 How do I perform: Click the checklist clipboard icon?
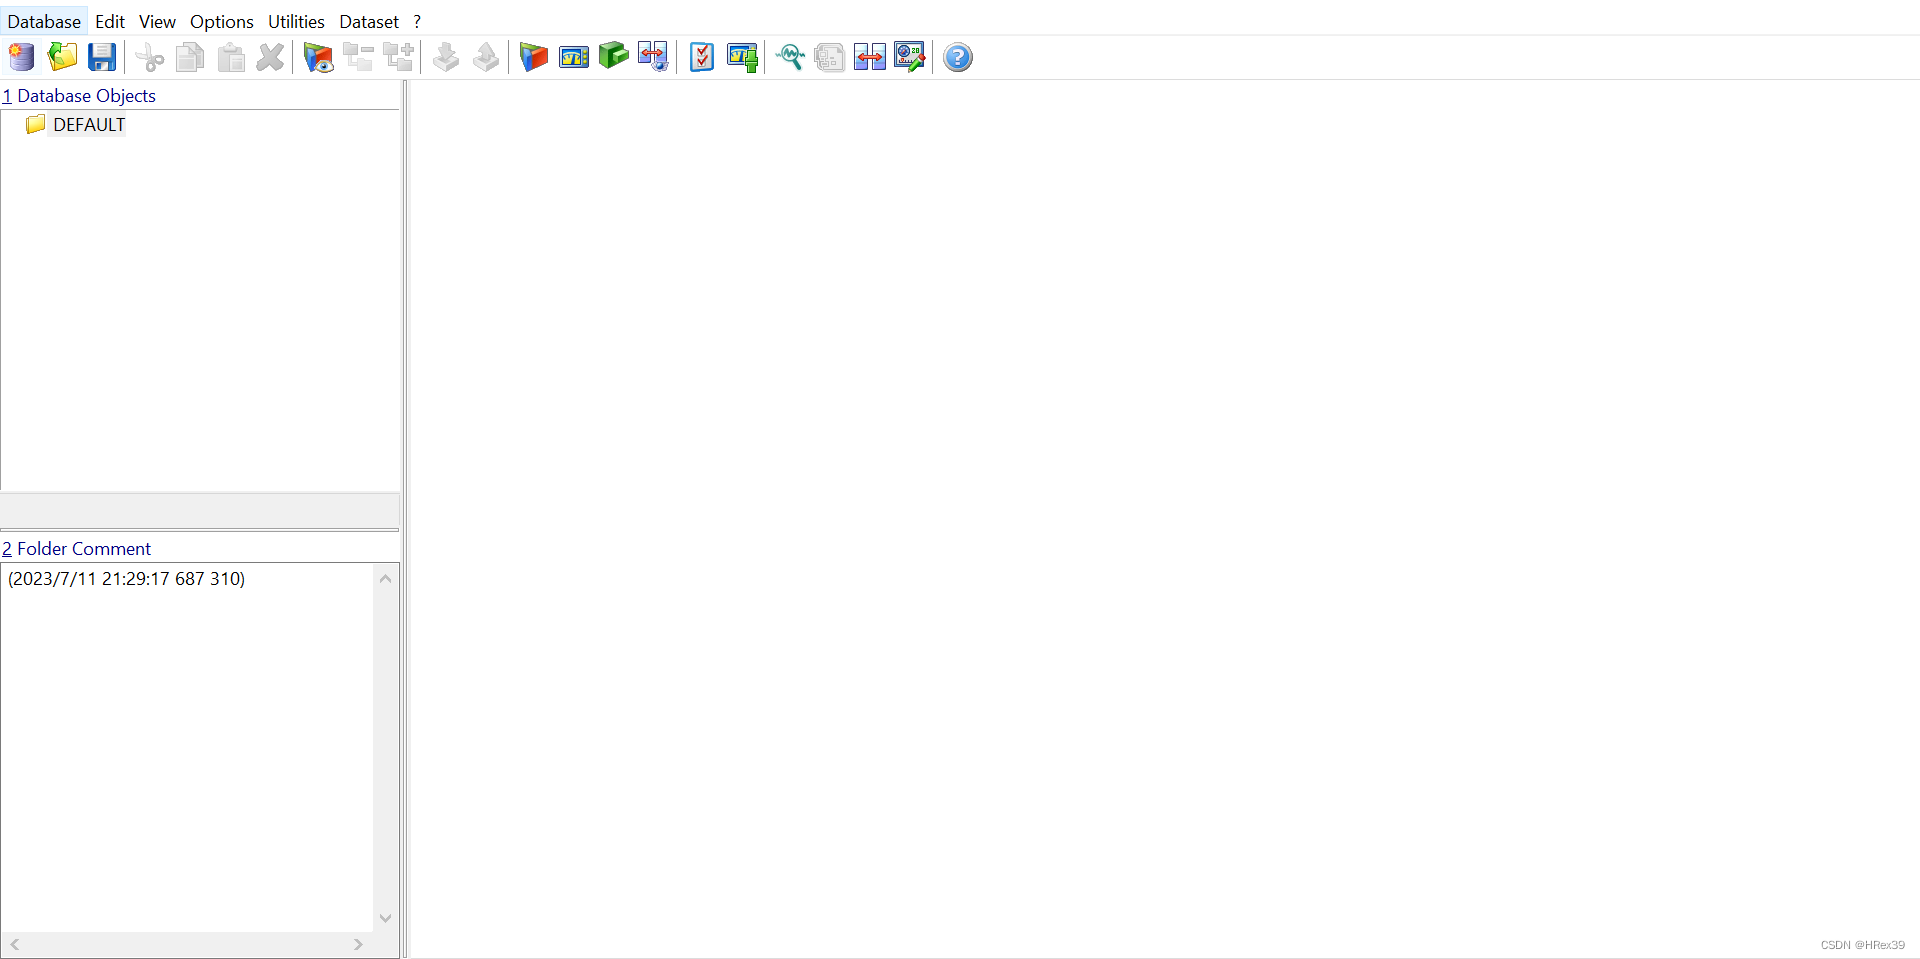(x=702, y=57)
